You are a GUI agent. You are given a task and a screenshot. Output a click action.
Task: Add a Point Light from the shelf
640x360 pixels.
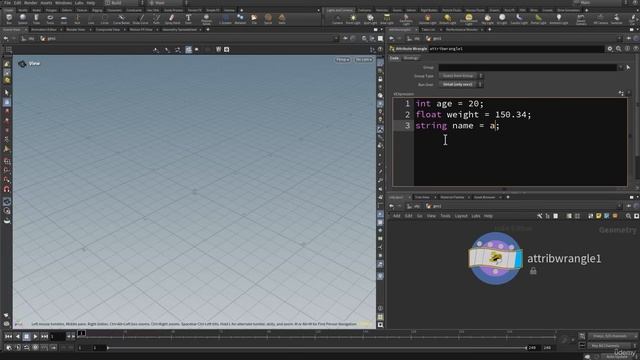(353, 19)
